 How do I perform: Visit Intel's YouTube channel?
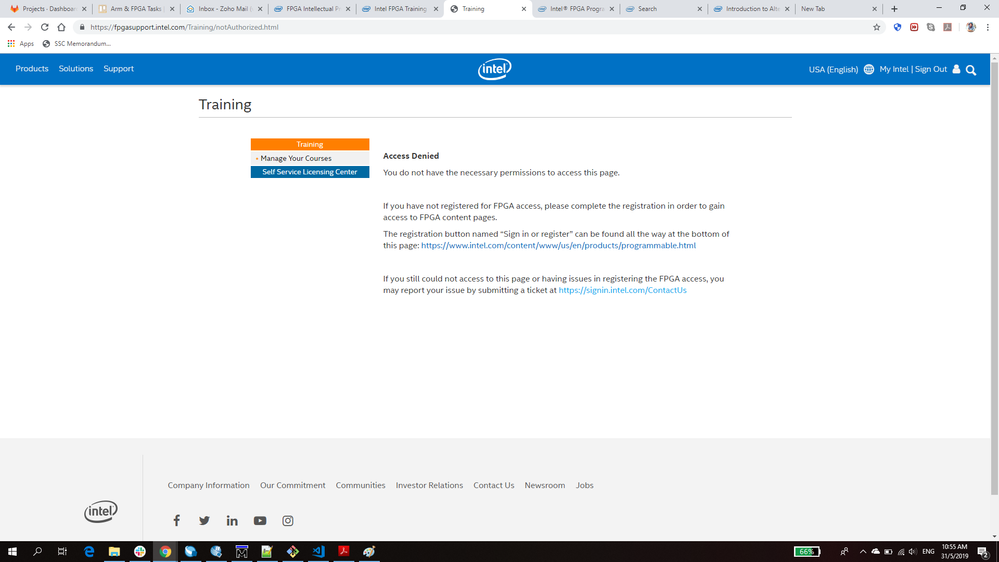tap(260, 521)
